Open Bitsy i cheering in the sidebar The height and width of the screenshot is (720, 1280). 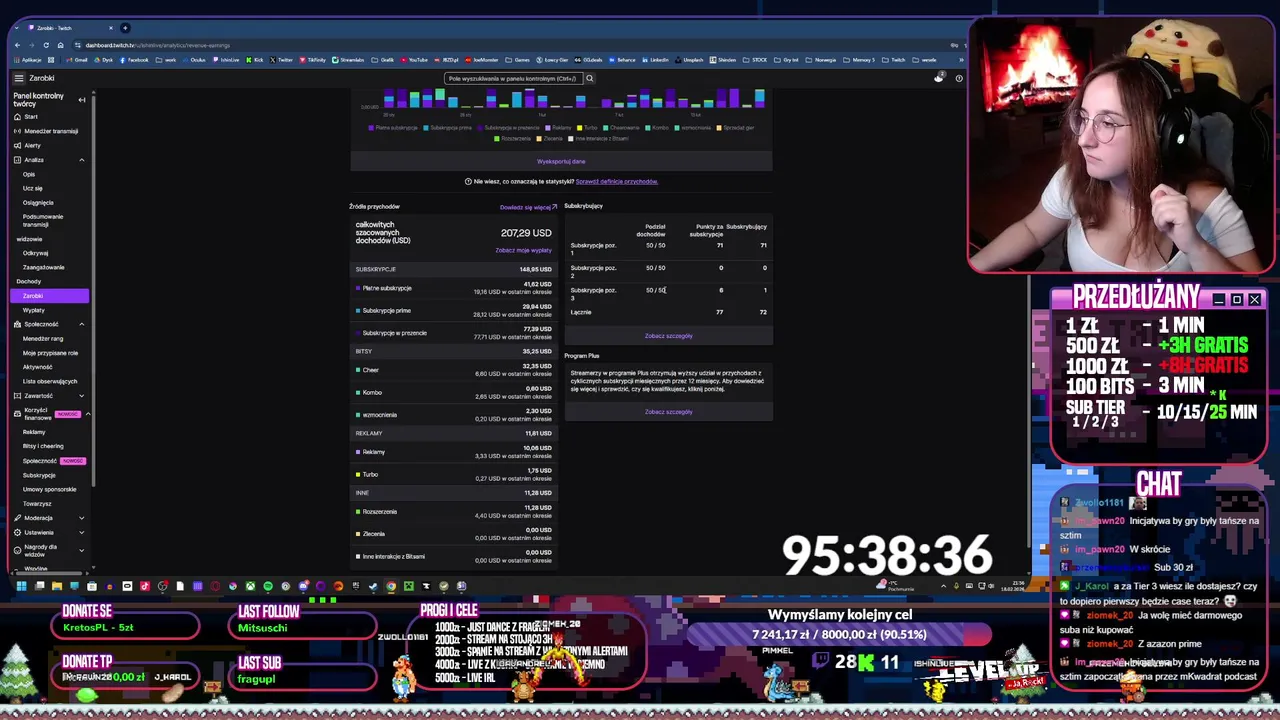point(43,446)
